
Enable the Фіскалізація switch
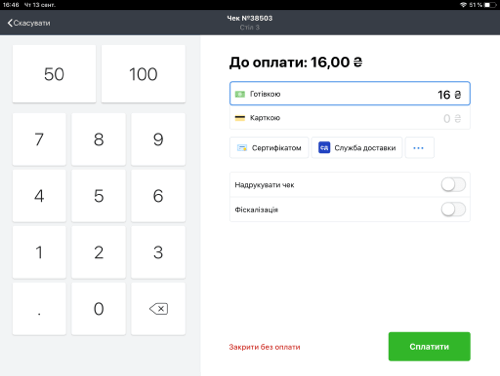click(453, 209)
